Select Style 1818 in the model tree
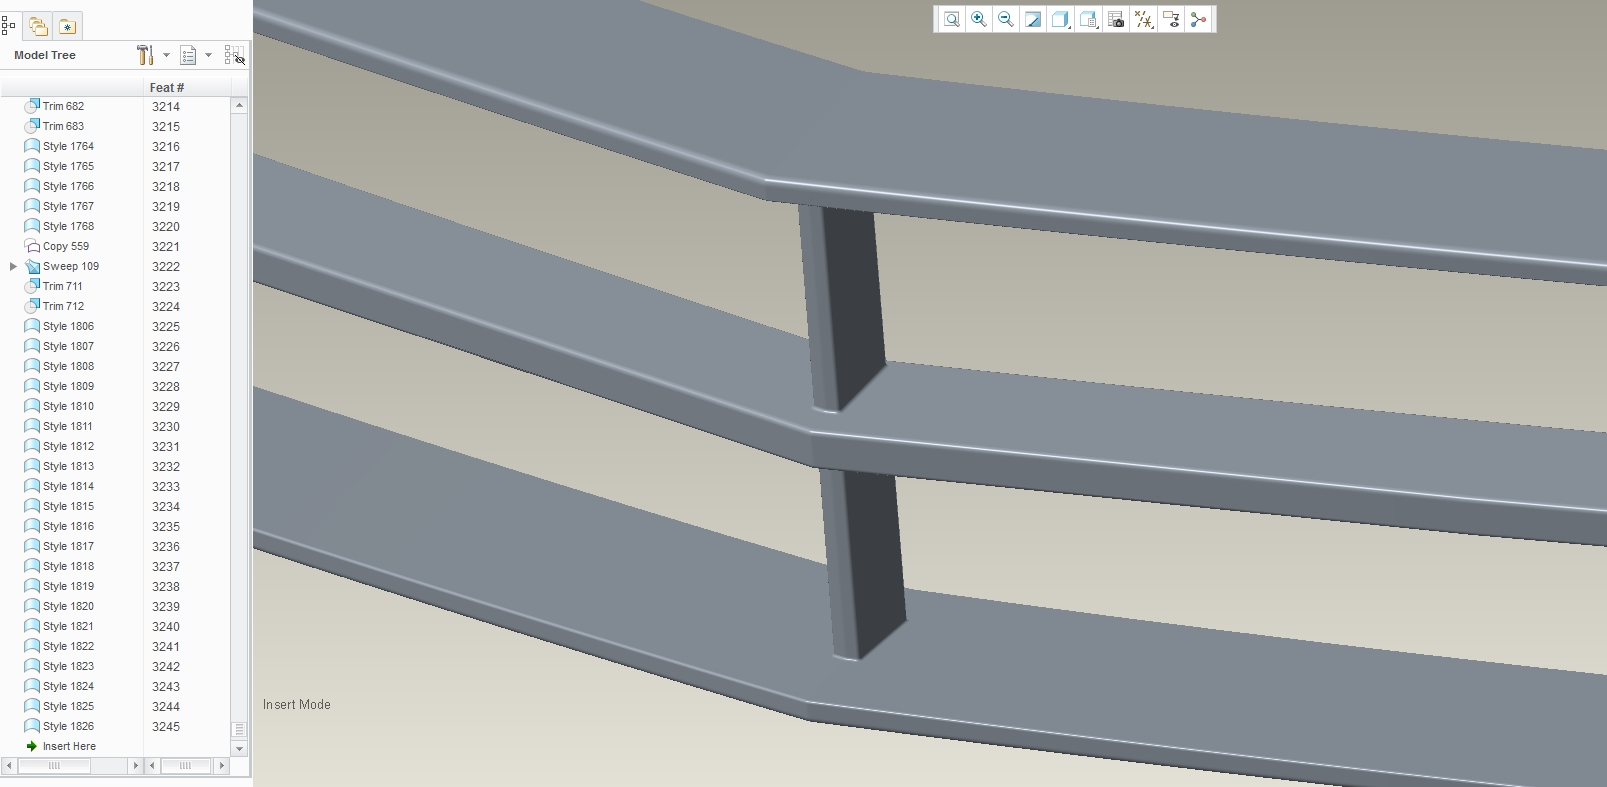Screen dimensions: 1607x787 click(x=68, y=566)
